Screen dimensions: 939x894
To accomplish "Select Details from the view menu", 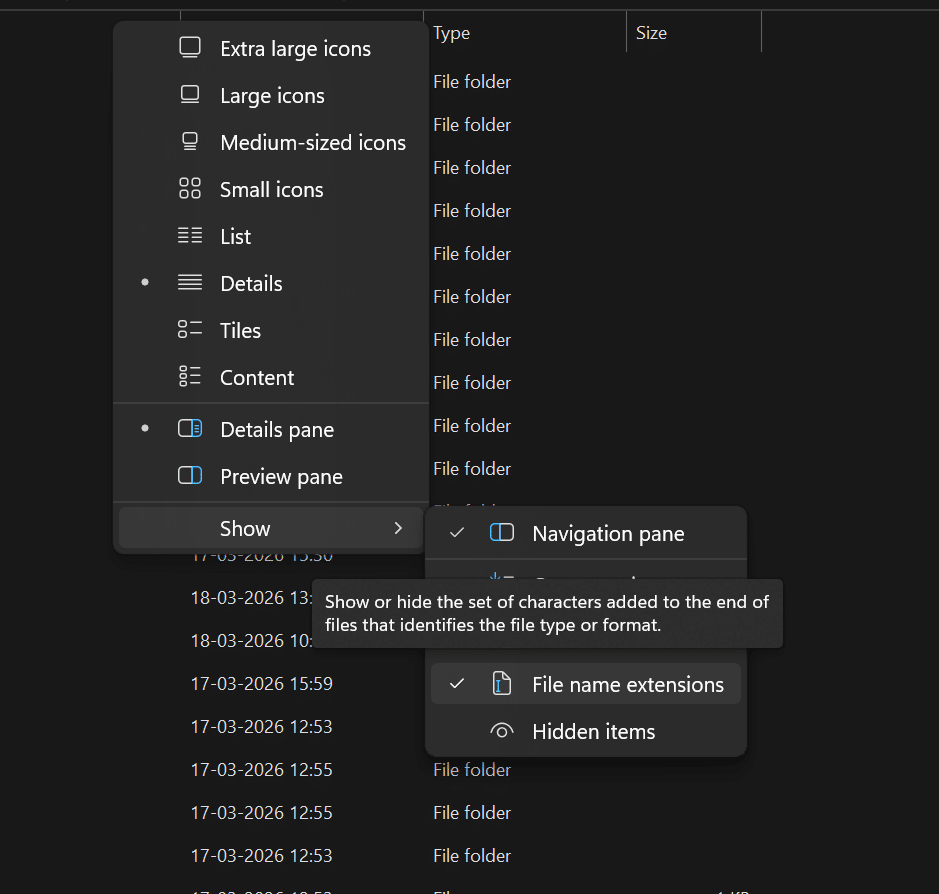I will point(250,283).
